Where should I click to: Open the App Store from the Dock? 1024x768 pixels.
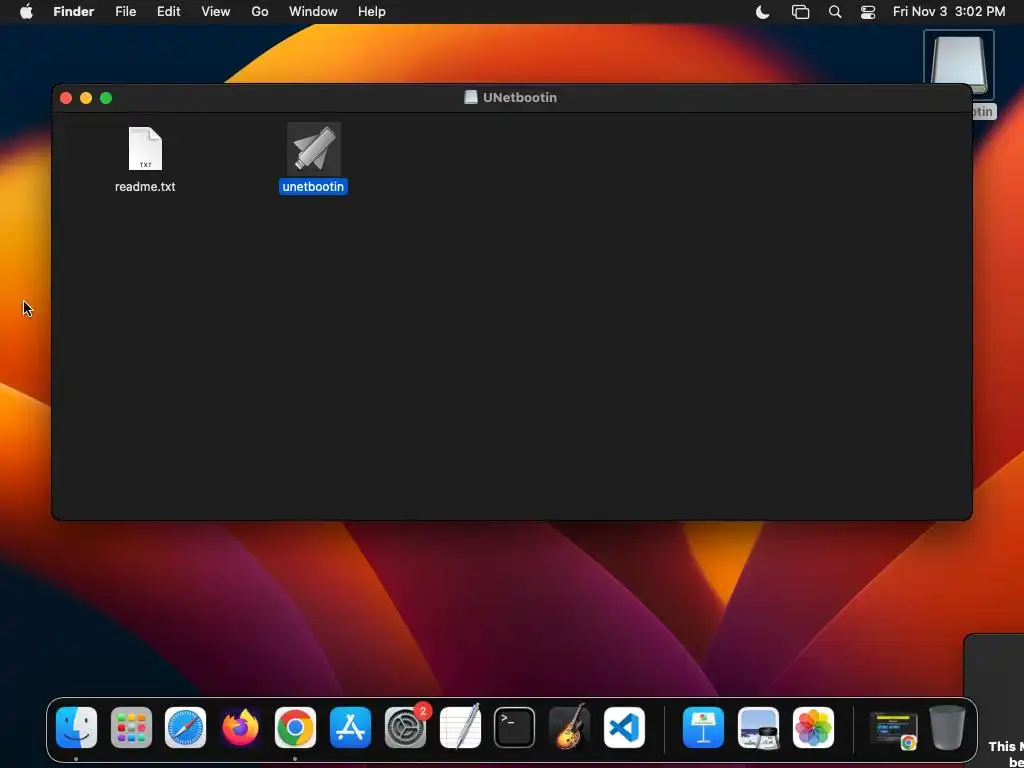click(350, 728)
